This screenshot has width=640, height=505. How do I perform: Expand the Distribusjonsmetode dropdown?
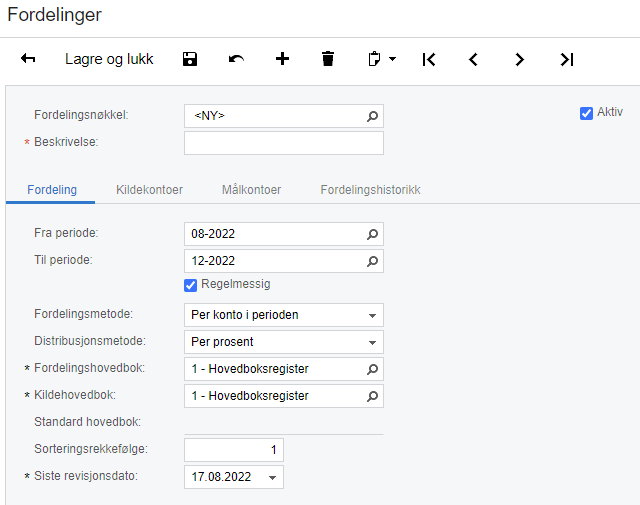(372, 342)
